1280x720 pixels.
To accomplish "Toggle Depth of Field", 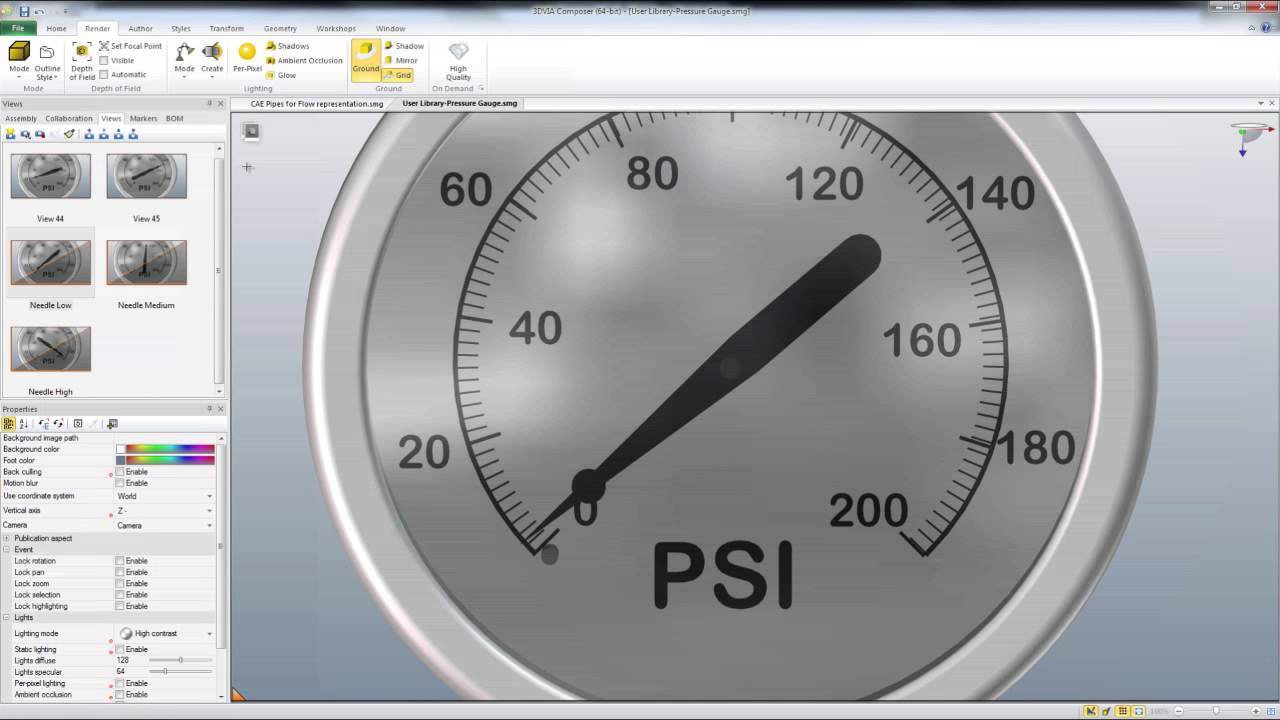I will [82, 62].
